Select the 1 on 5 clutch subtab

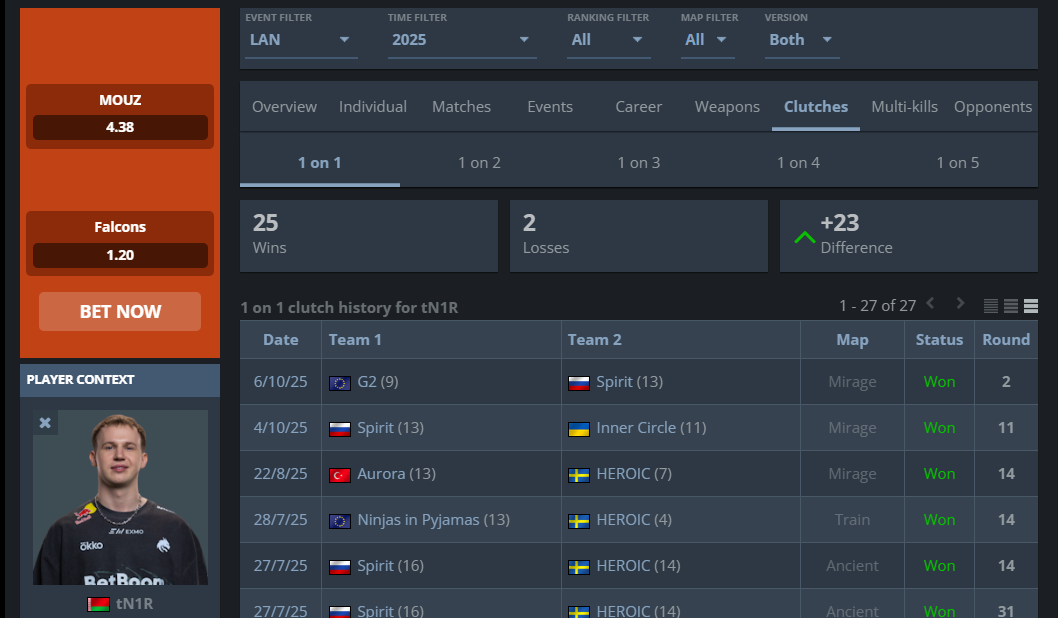click(x=957, y=163)
